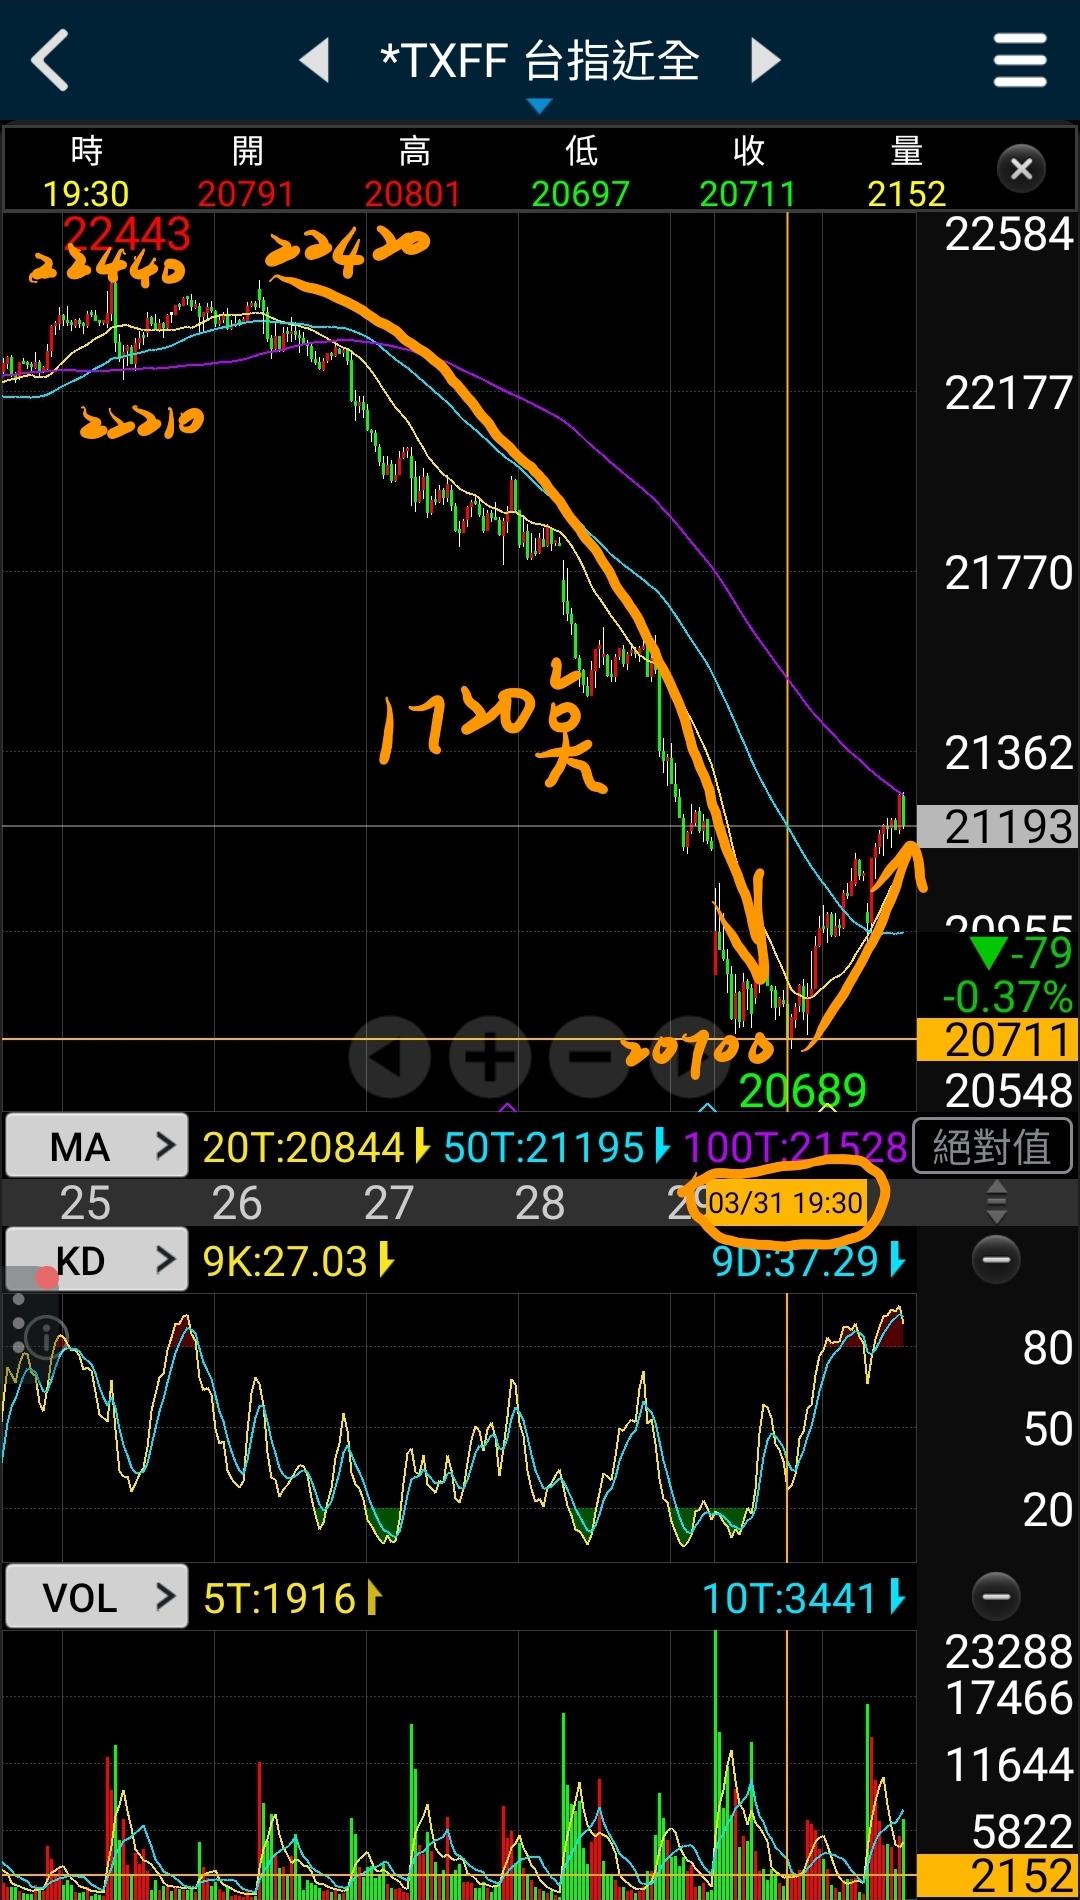Open the KD indicator selector

click(96, 1260)
